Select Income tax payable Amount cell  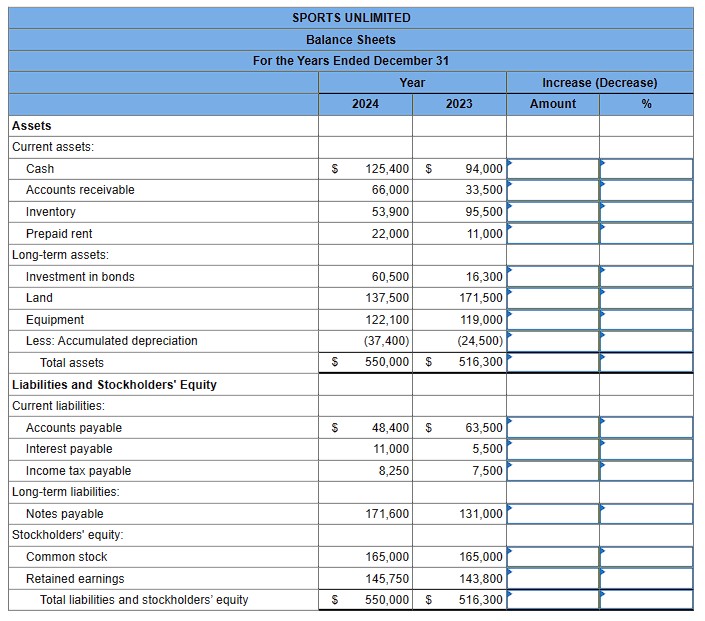pos(553,471)
